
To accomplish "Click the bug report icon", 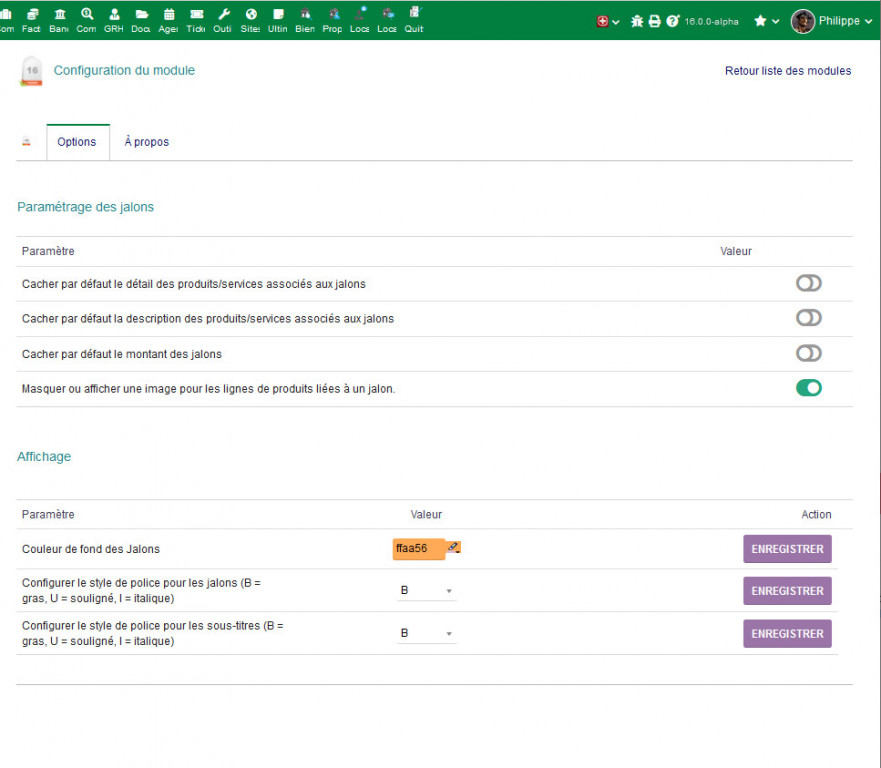I will pos(637,21).
